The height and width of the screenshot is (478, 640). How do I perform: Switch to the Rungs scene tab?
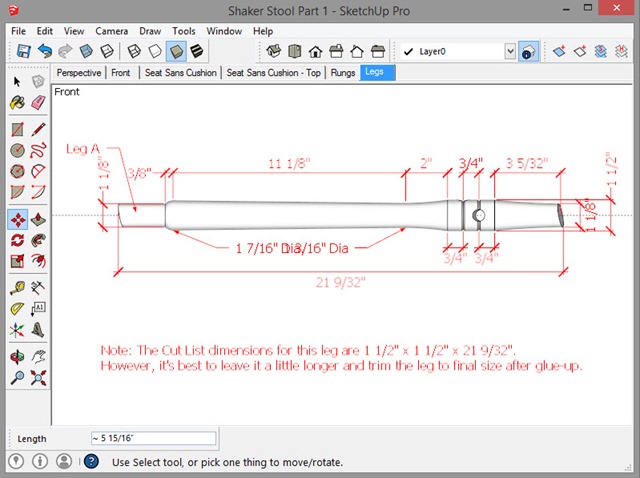(x=342, y=73)
